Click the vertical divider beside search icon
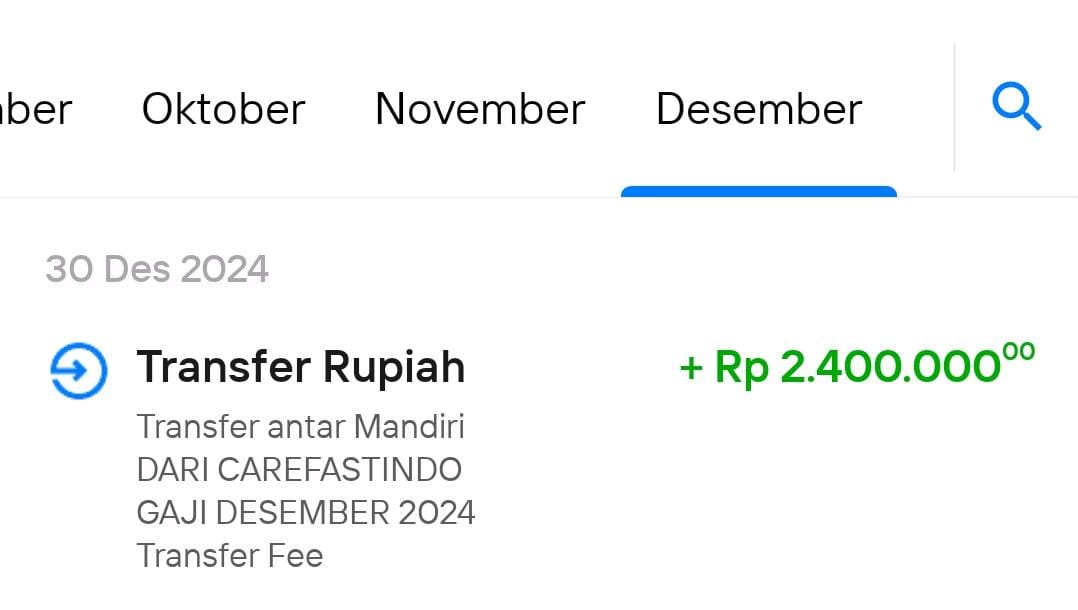 click(x=955, y=107)
